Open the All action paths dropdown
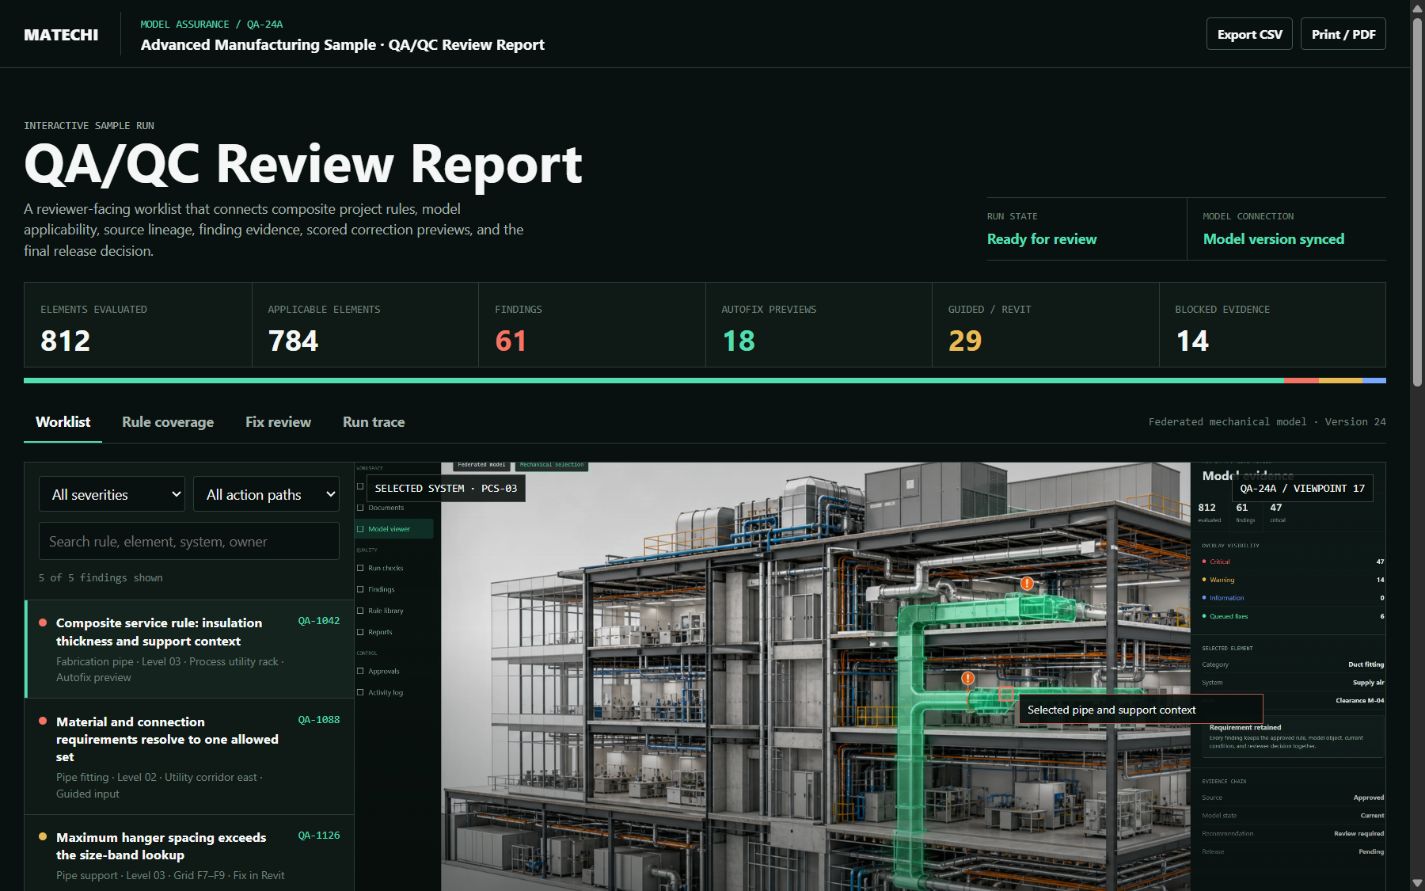The image size is (1425, 891). pos(266,494)
